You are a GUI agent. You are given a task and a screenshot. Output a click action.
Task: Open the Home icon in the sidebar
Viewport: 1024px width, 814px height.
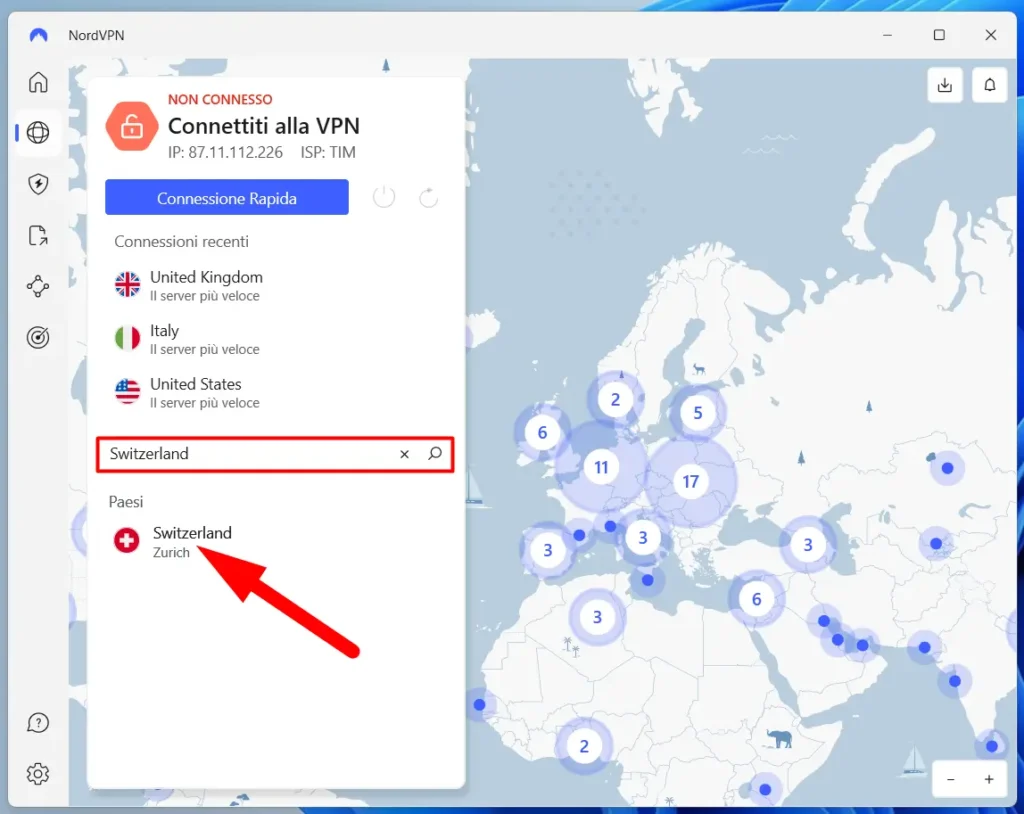[38, 82]
